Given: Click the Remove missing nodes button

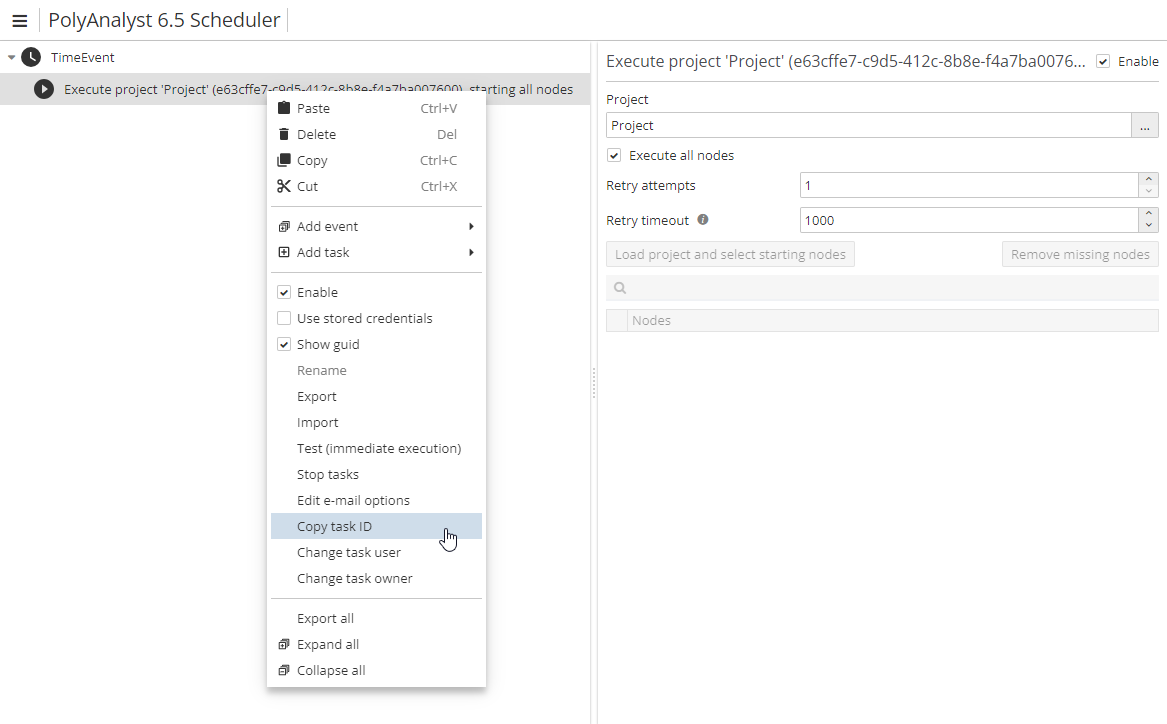Looking at the screenshot, I should click(x=1080, y=254).
